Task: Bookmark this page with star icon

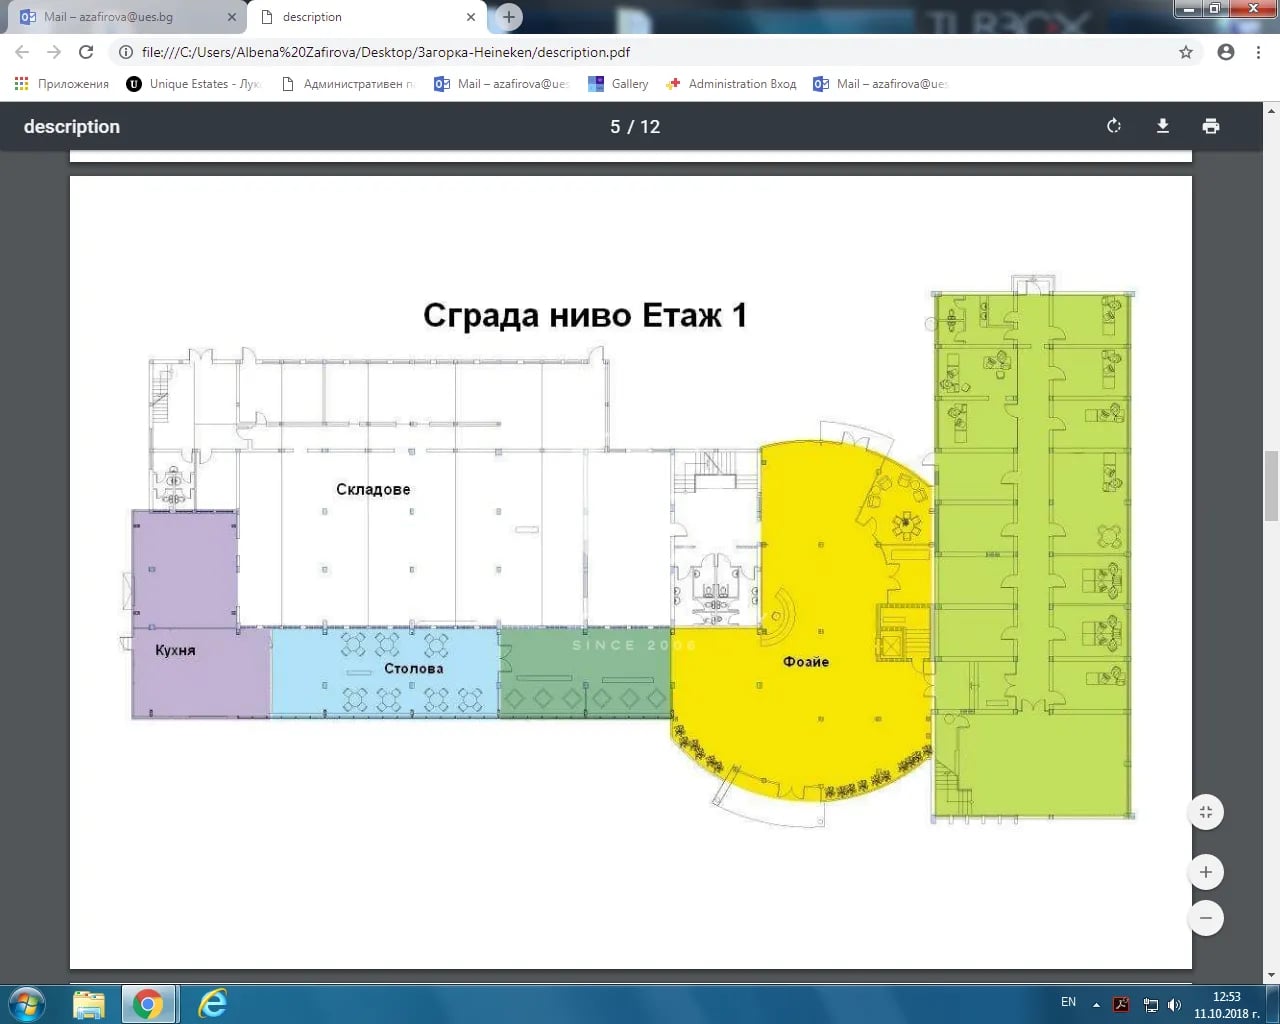Action: (1186, 52)
